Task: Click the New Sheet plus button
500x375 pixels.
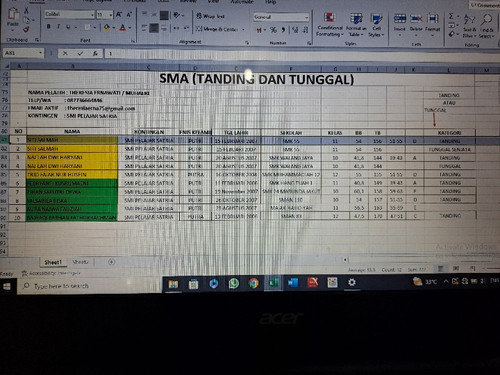Action: click(111, 262)
